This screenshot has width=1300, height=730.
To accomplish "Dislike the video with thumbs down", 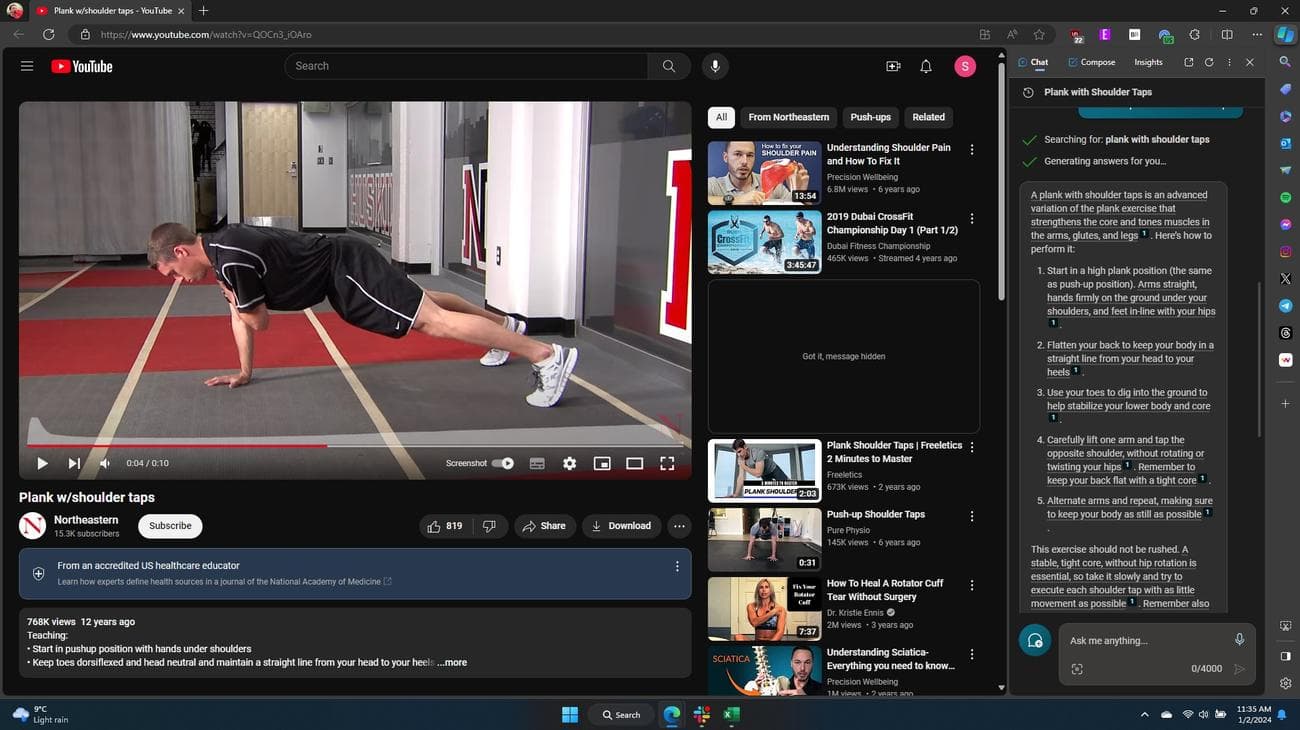I will [x=489, y=526].
